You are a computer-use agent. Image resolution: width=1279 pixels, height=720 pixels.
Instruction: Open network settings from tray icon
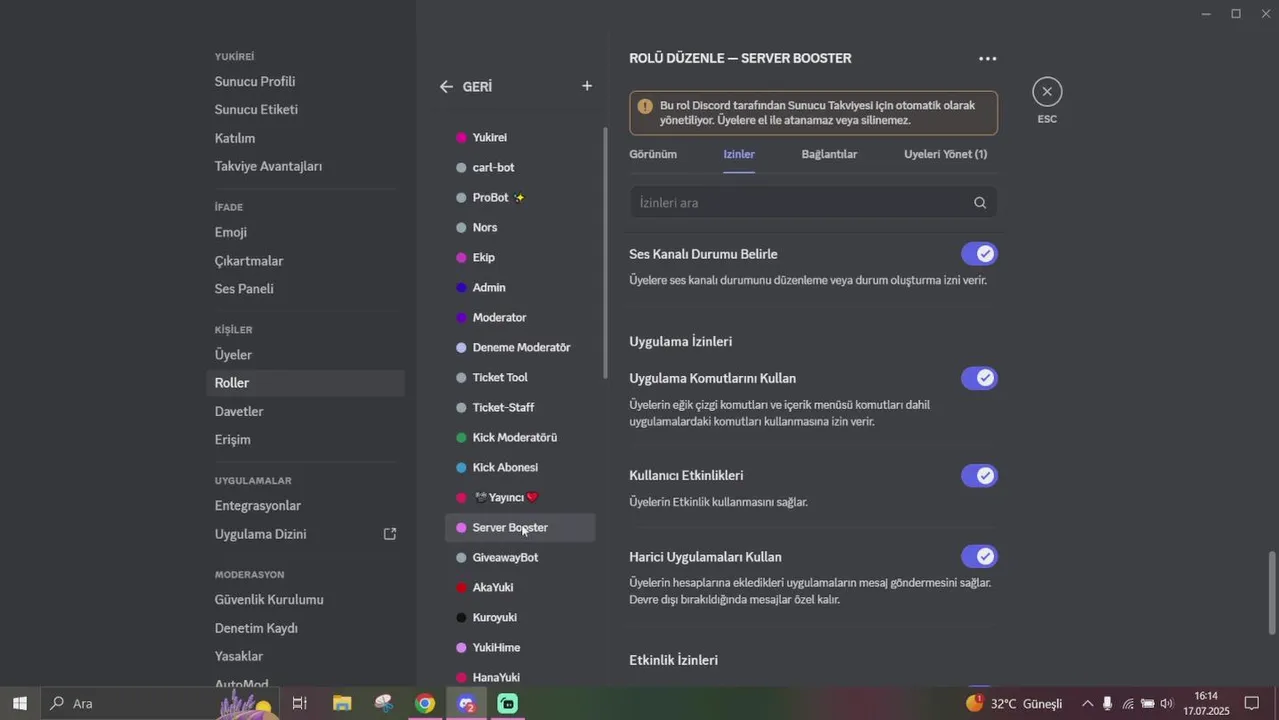[1128, 703]
